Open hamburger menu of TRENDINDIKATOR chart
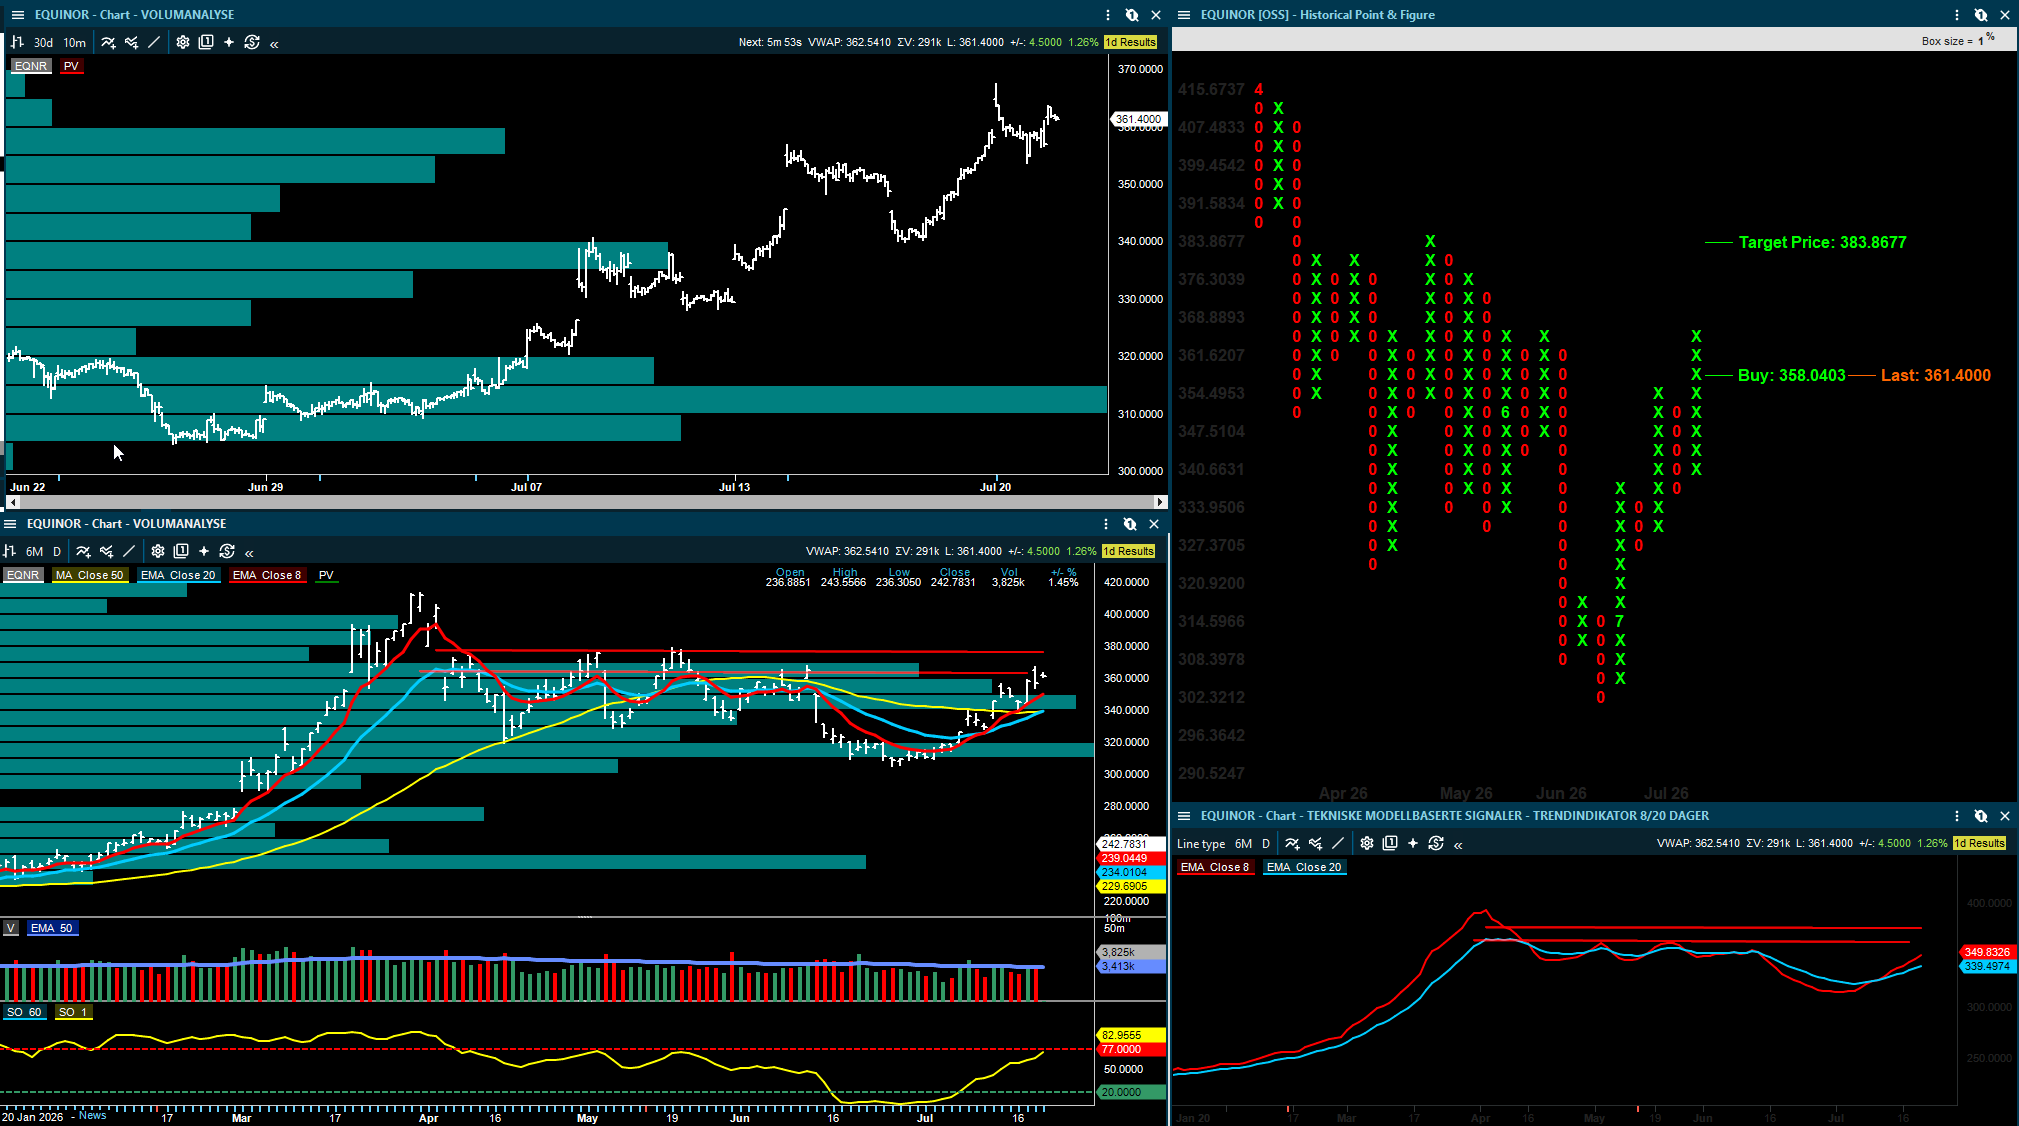Image resolution: width=2019 pixels, height=1126 pixels. [1184, 816]
